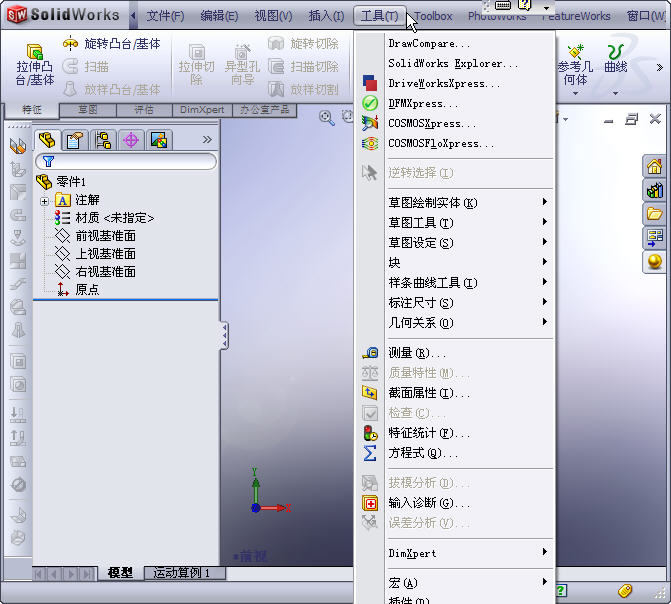Open the 插入(I) menu

coord(326,16)
